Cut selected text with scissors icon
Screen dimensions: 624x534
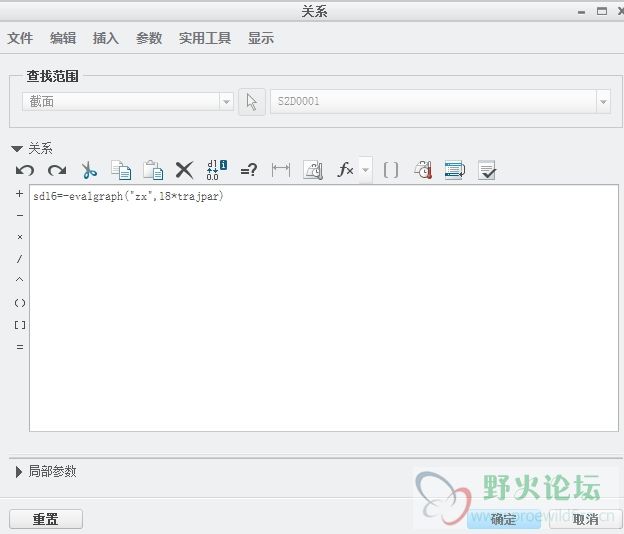coord(89,170)
